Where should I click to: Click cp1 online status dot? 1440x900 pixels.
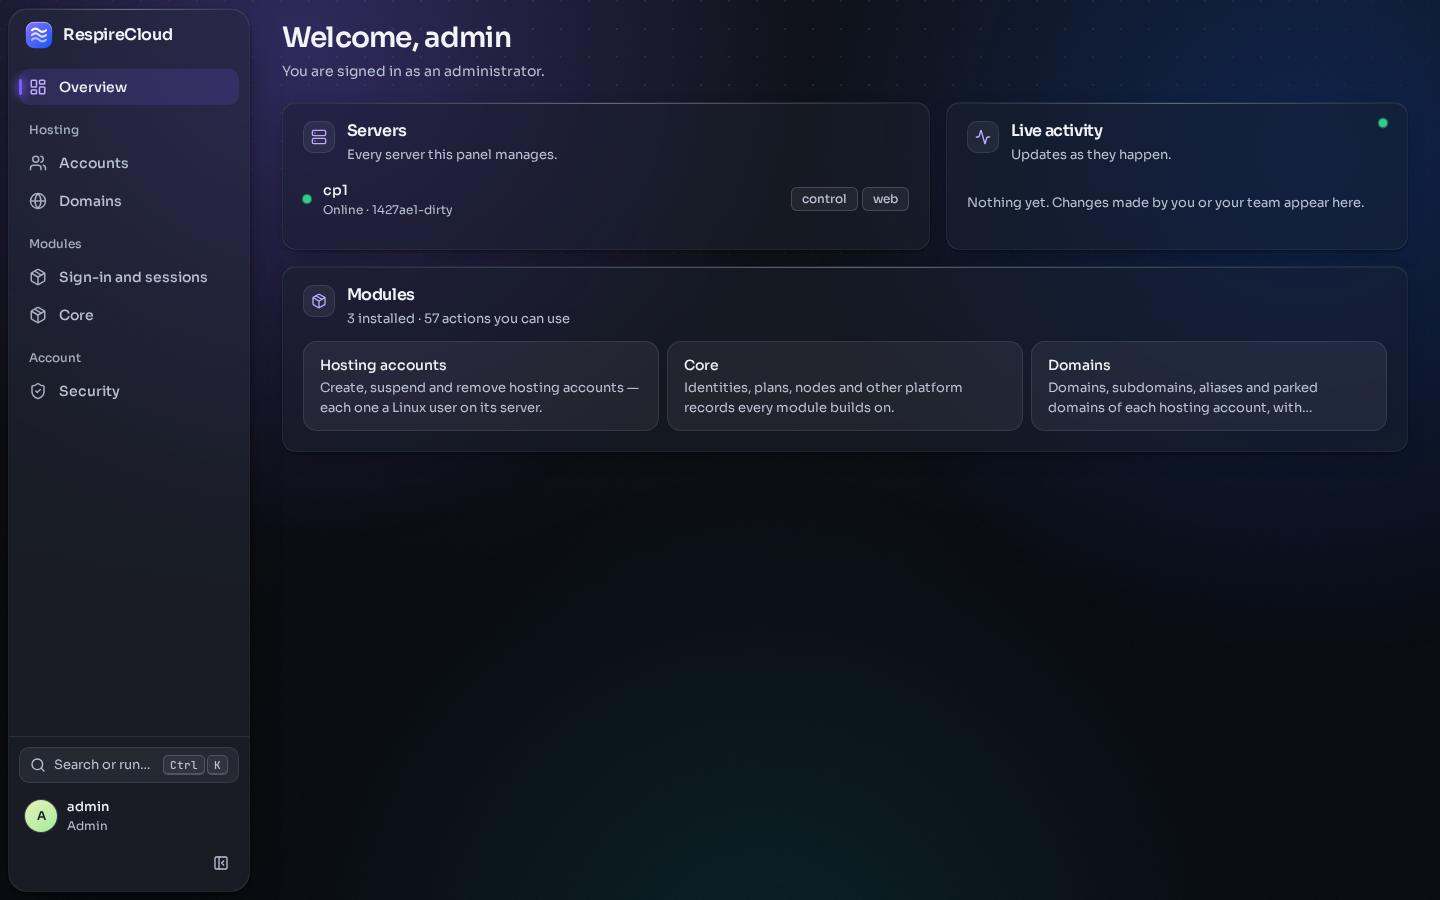(x=307, y=199)
